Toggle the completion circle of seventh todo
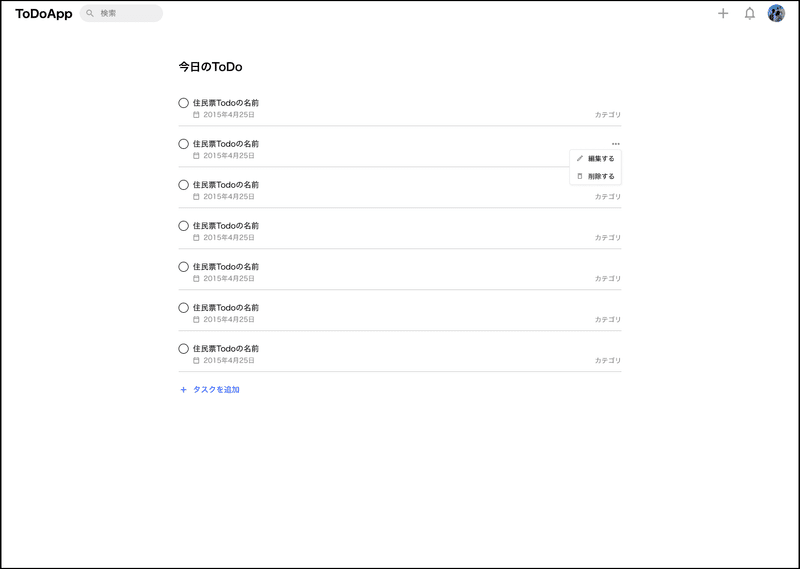 click(184, 349)
